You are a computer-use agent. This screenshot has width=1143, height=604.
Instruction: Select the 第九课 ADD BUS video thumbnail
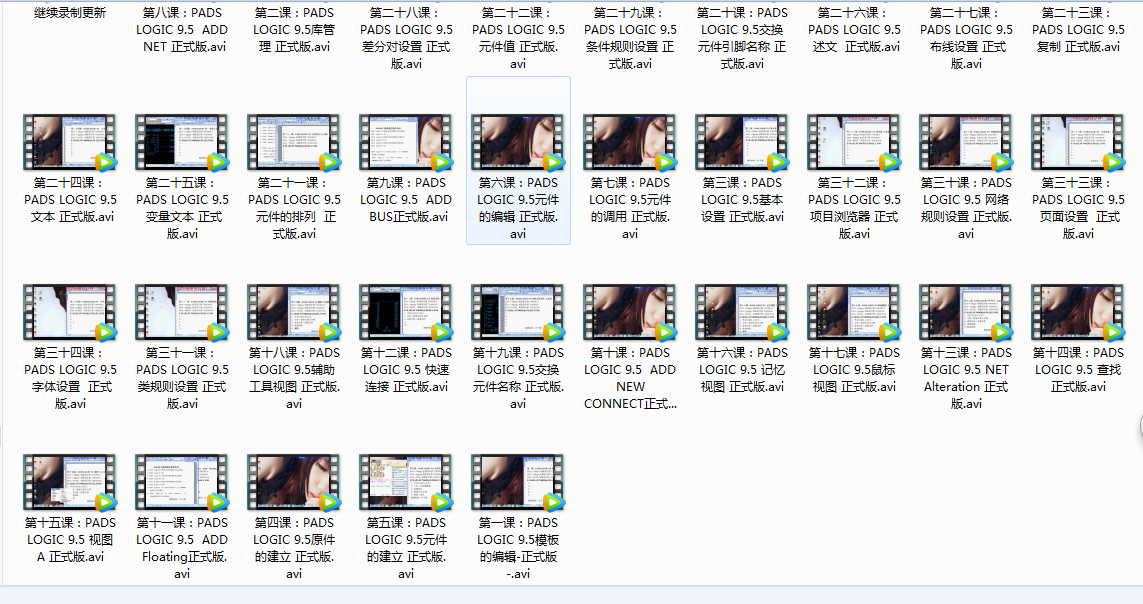[405, 142]
